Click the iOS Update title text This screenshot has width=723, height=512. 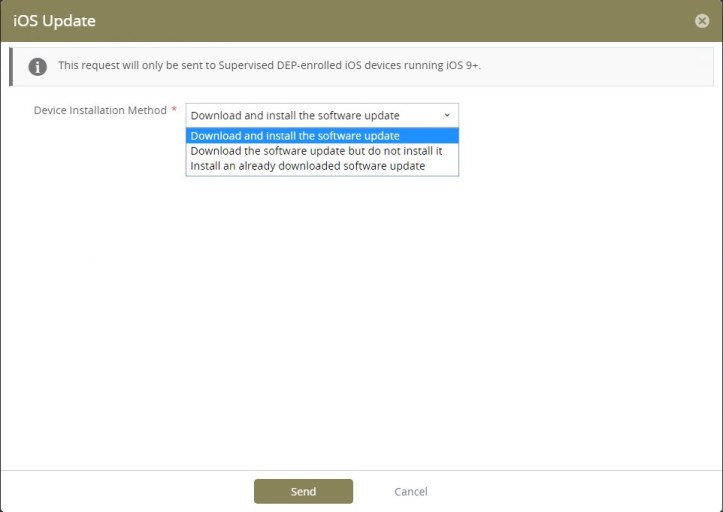click(x=55, y=21)
